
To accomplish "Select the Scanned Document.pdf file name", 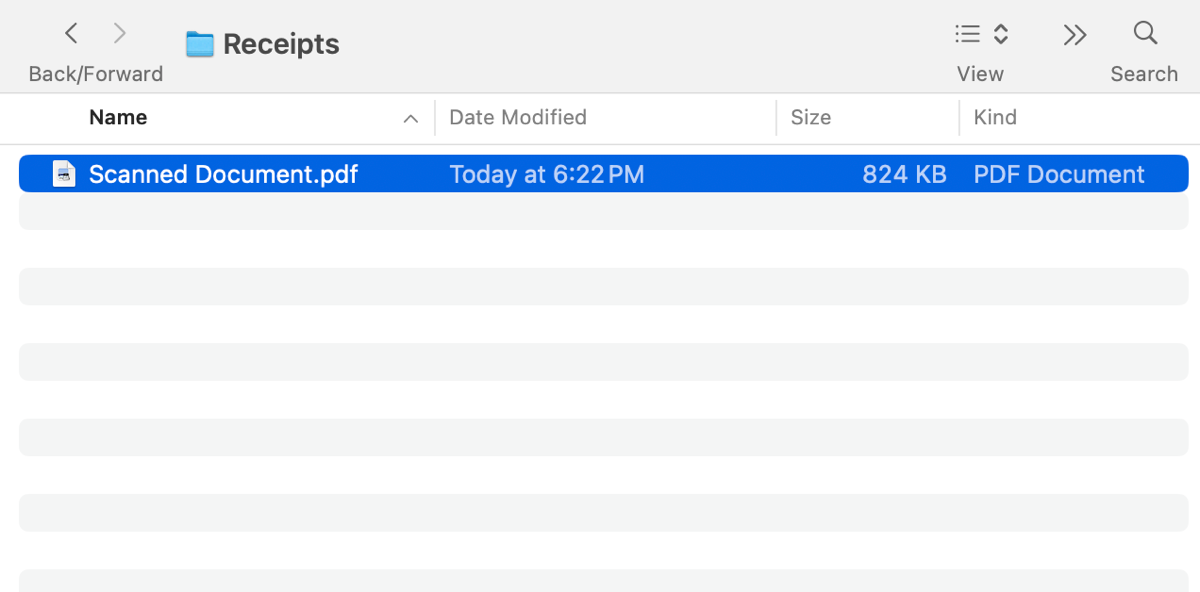I will [223, 174].
